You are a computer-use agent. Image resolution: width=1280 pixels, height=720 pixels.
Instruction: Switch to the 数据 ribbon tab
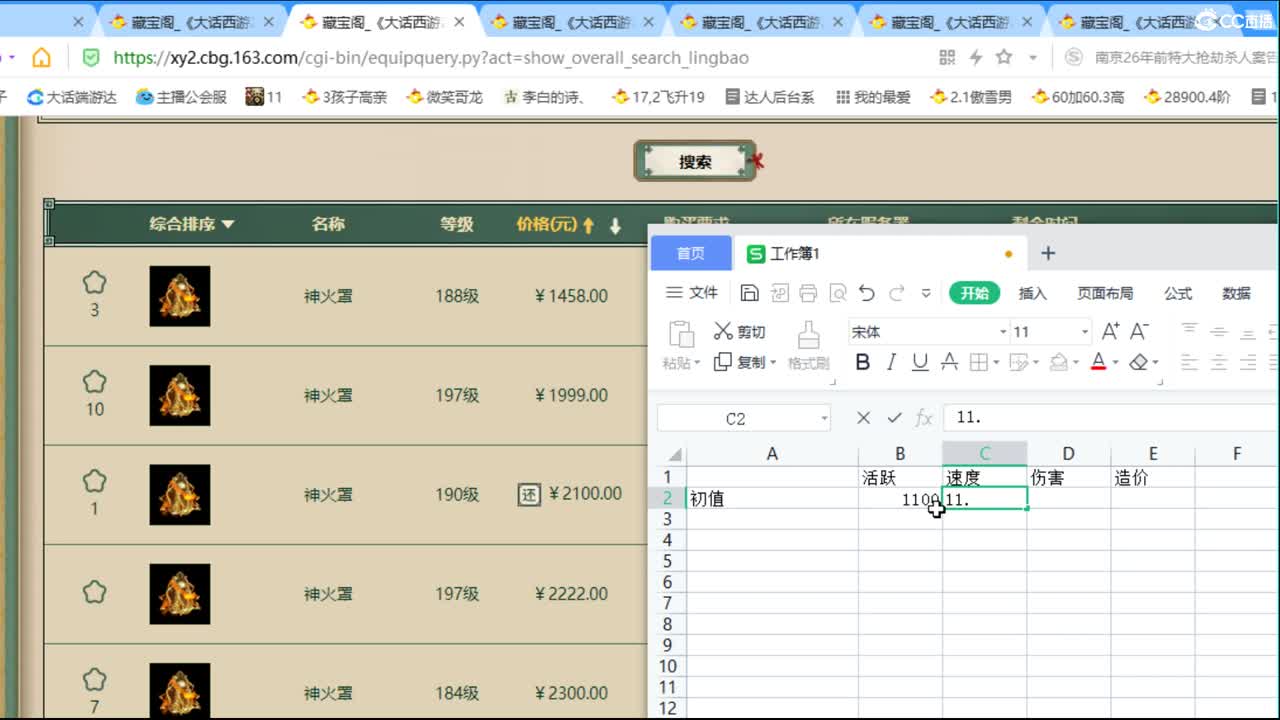pyautogui.click(x=1236, y=293)
